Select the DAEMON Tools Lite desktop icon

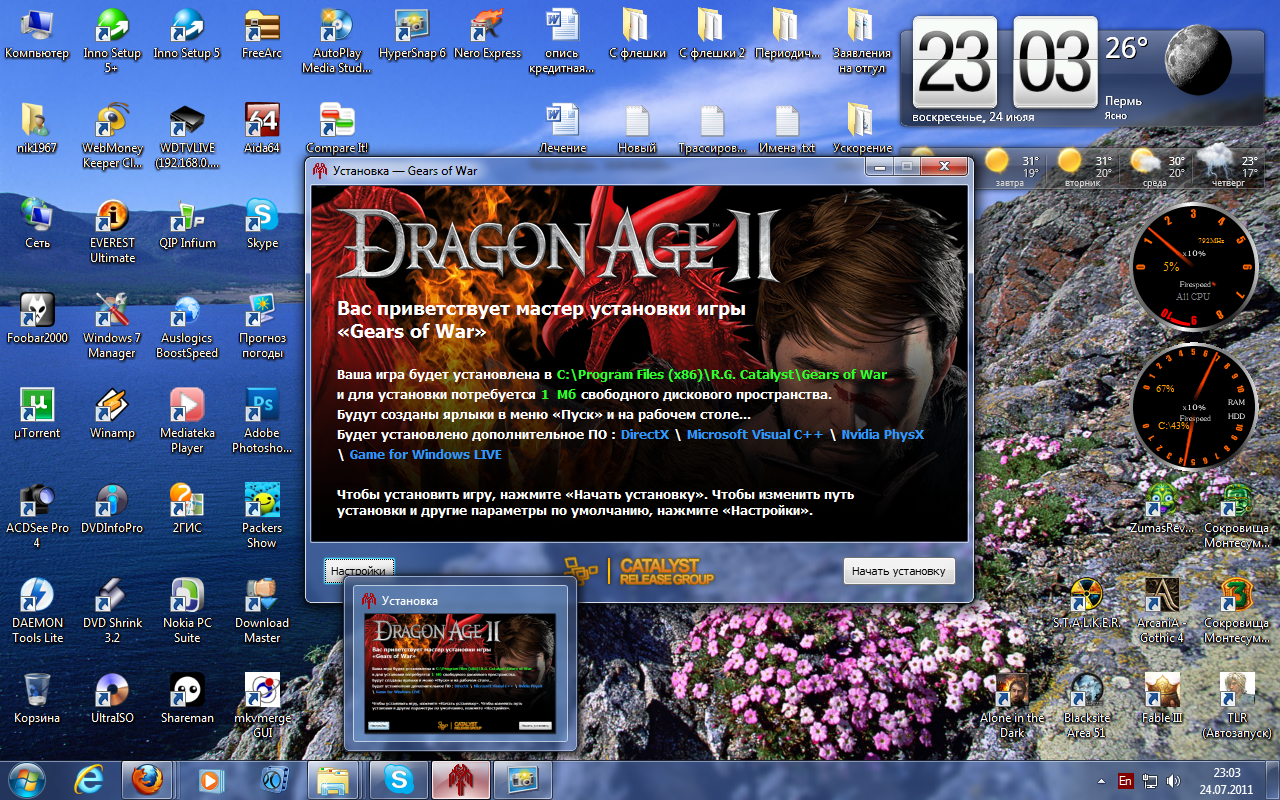pos(37,610)
